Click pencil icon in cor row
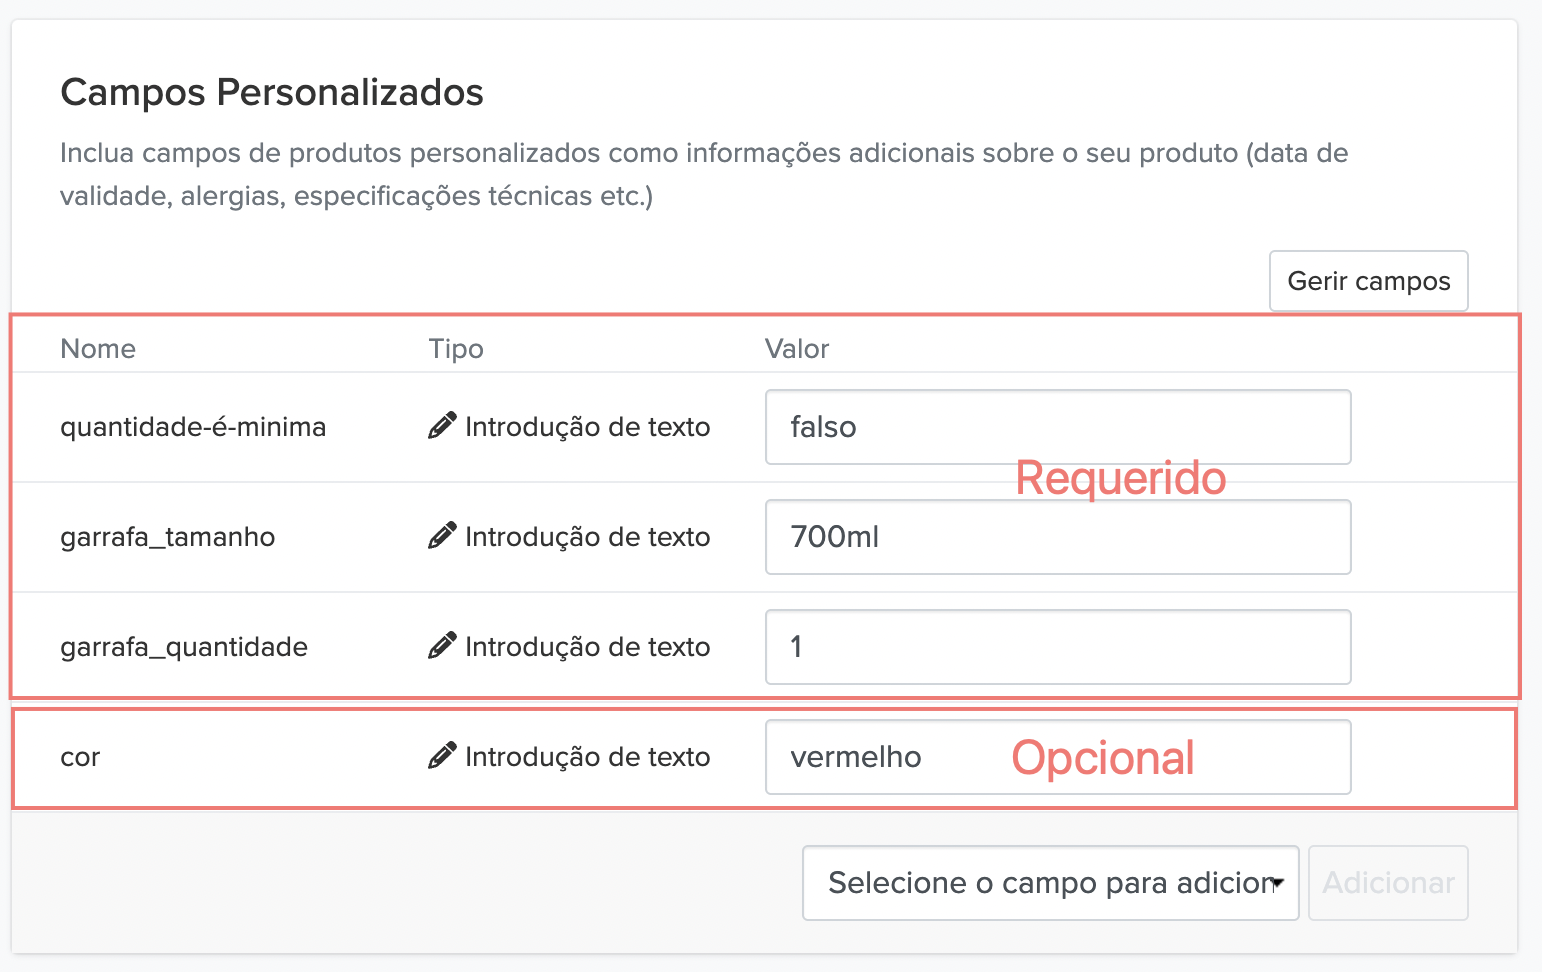 442,756
